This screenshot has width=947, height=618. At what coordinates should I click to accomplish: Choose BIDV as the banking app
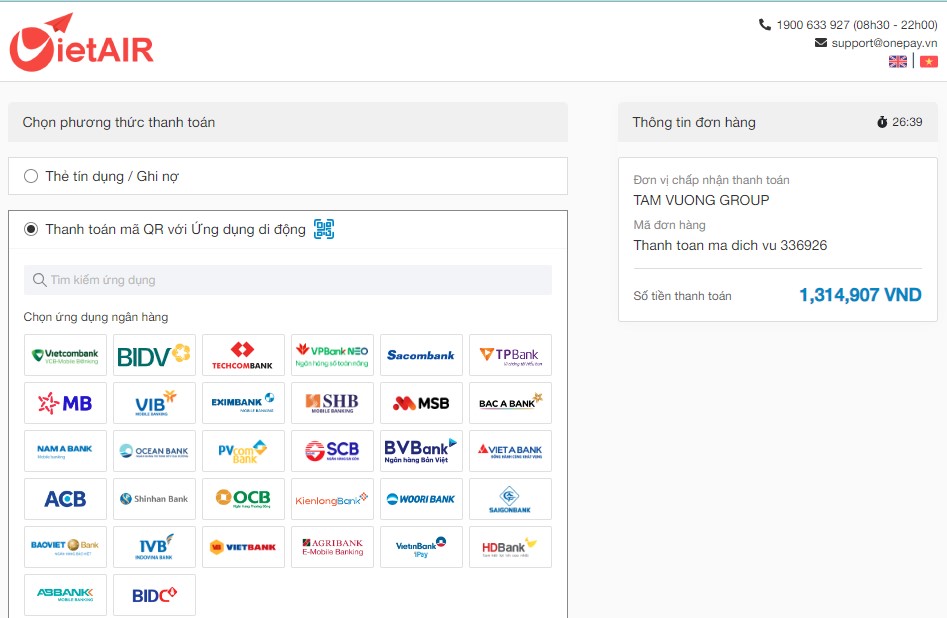point(154,354)
